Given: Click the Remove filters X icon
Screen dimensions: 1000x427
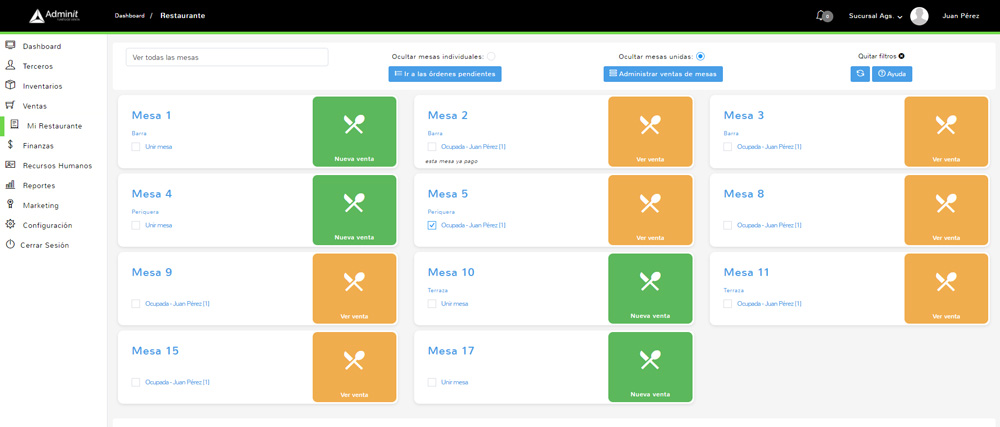Looking at the screenshot, I should coord(901,56).
